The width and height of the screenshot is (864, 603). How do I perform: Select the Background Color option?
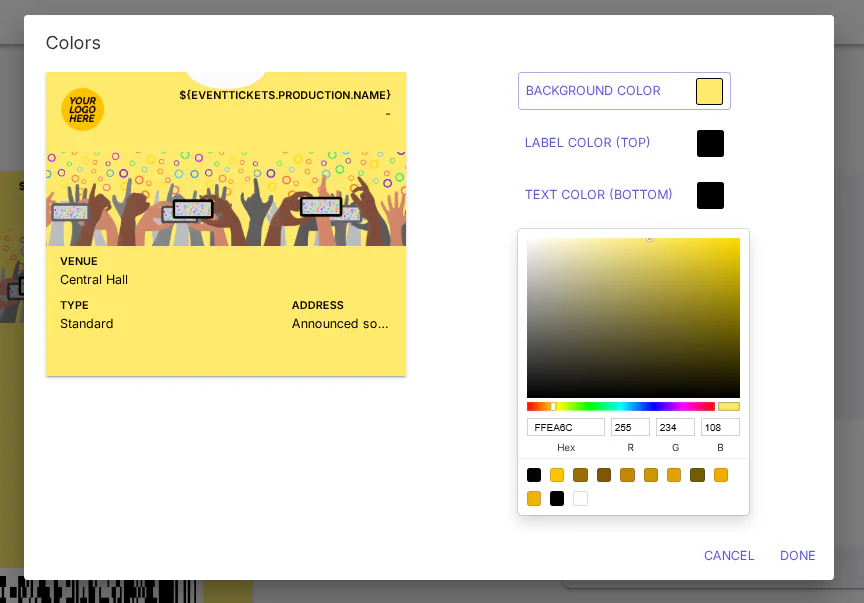click(624, 91)
